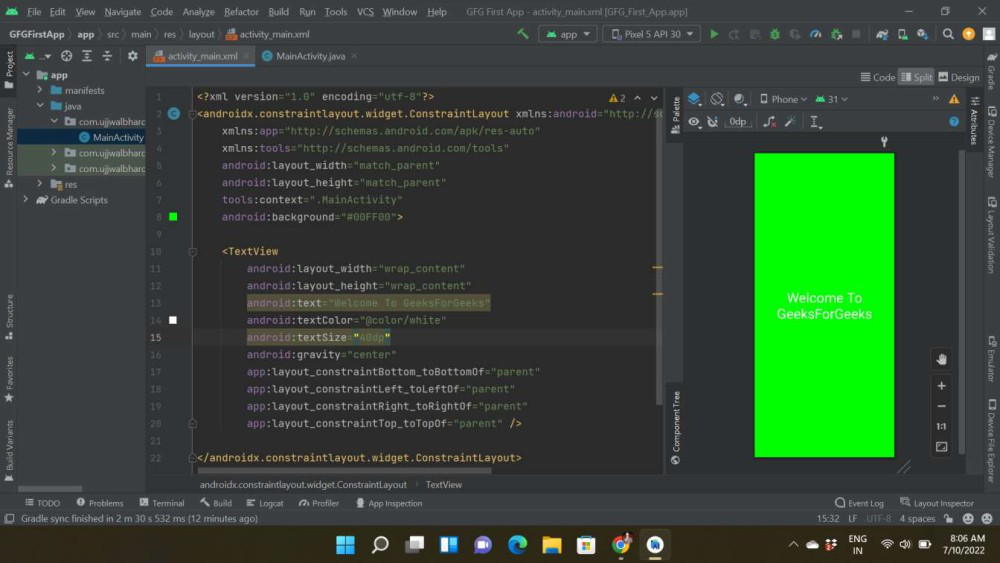1000x563 pixels.
Task: Open the Analyze menu
Action: tap(198, 11)
